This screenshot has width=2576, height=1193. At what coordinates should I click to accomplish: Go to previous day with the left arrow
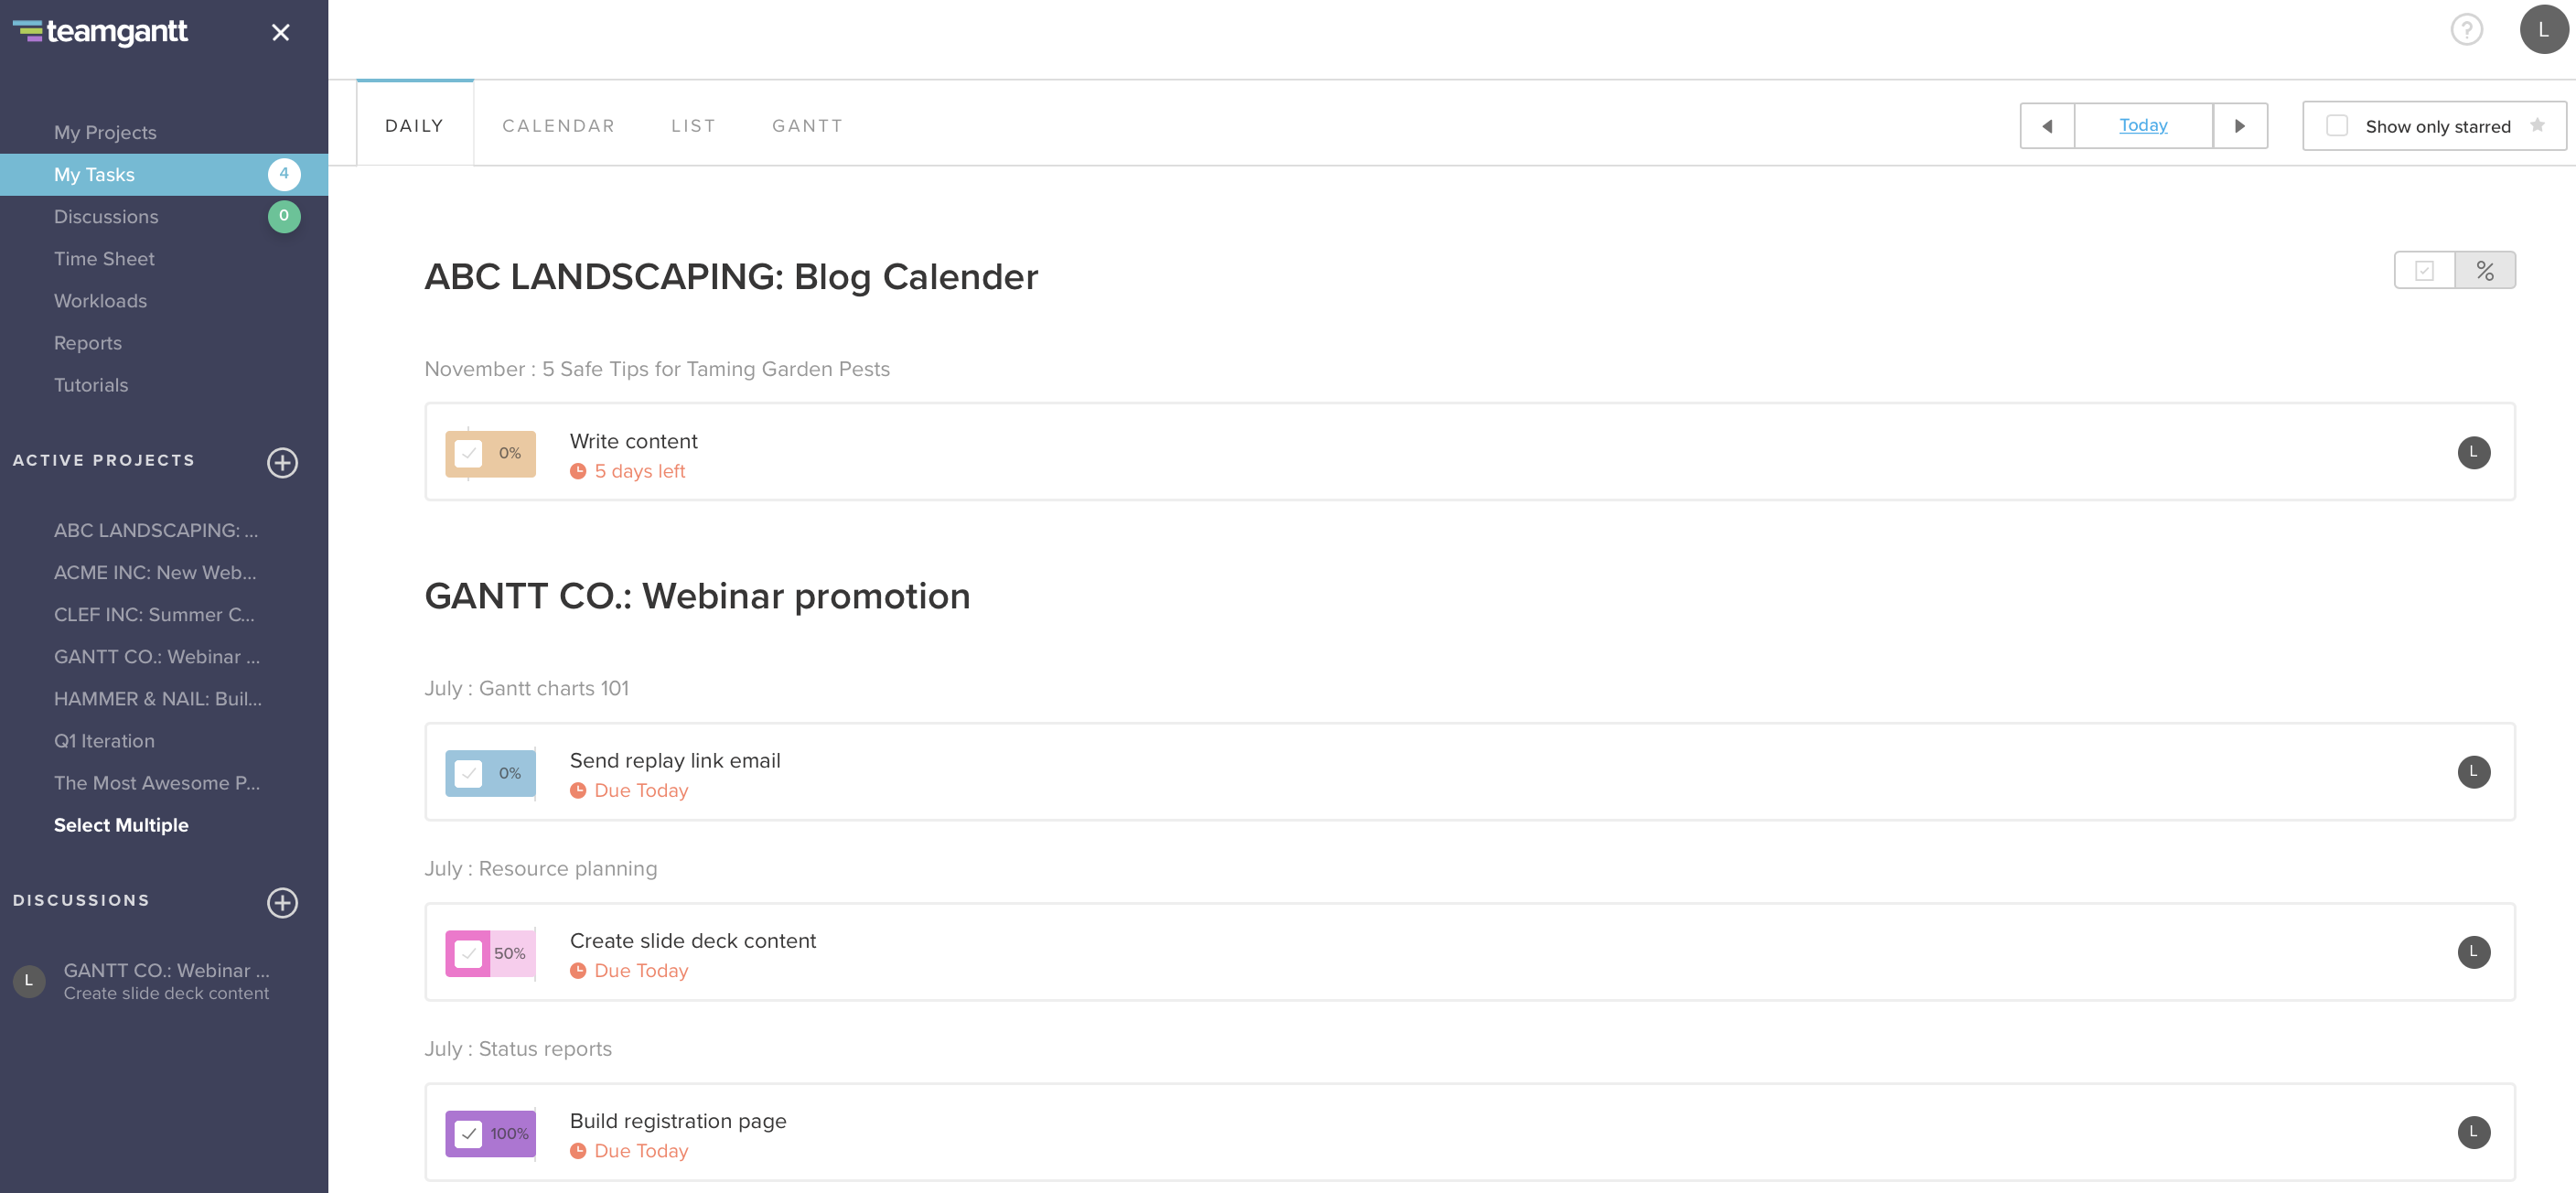(2047, 125)
